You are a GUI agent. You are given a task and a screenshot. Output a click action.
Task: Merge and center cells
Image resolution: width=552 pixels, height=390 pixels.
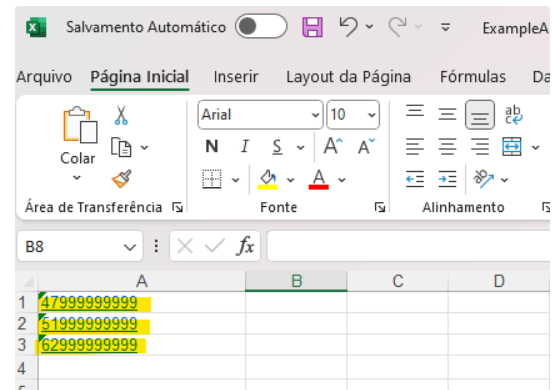pyautogui.click(x=512, y=146)
